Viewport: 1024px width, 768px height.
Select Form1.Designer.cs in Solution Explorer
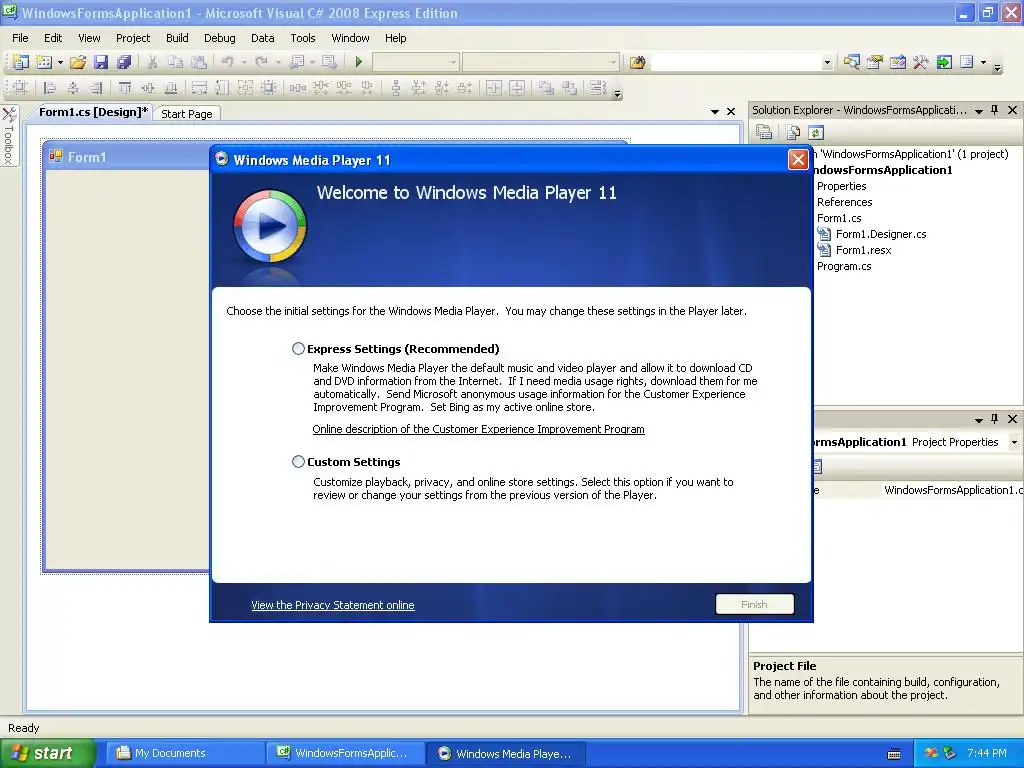point(880,234)
